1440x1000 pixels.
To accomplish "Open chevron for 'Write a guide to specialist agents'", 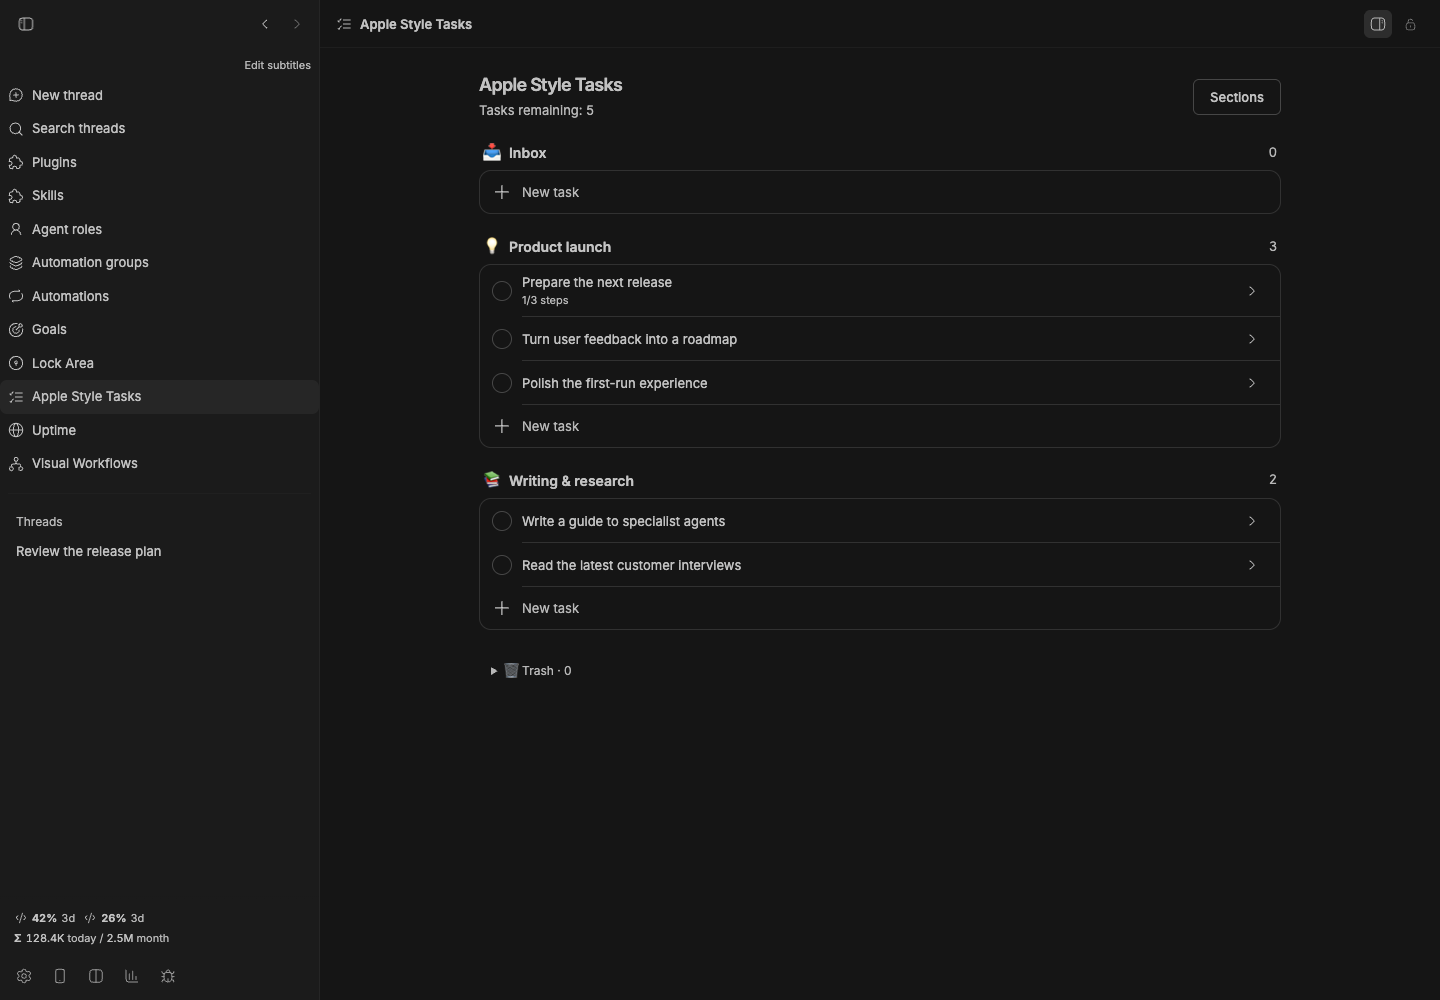I will pos(1252,521).
